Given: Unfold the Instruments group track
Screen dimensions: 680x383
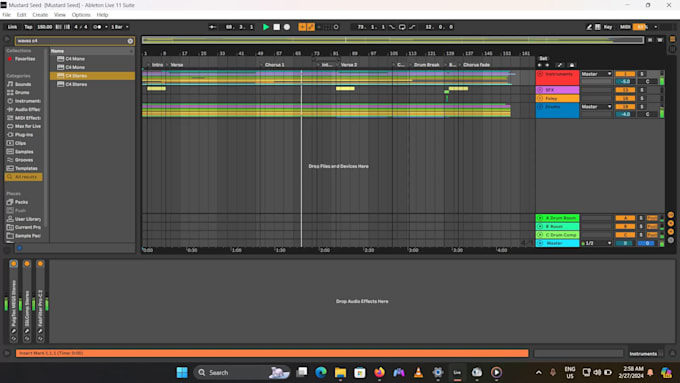Looking at the screenshot, I should click(540, 74).
